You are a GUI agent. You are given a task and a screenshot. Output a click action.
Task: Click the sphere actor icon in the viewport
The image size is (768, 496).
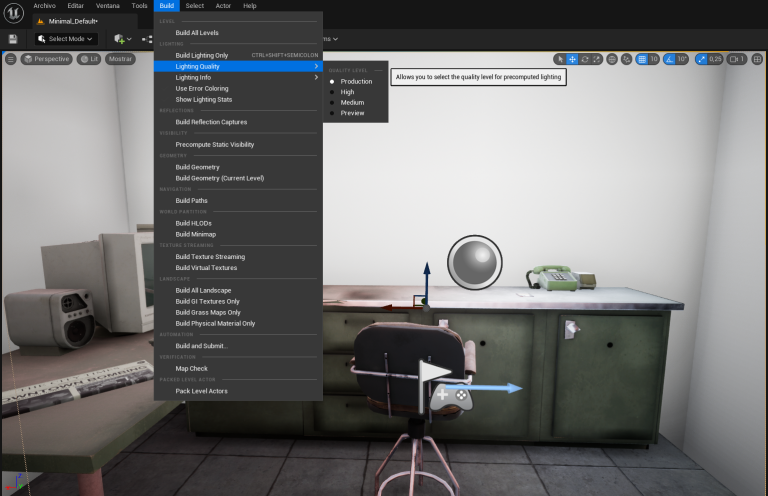pyautogui.click(x=475, y=262)
